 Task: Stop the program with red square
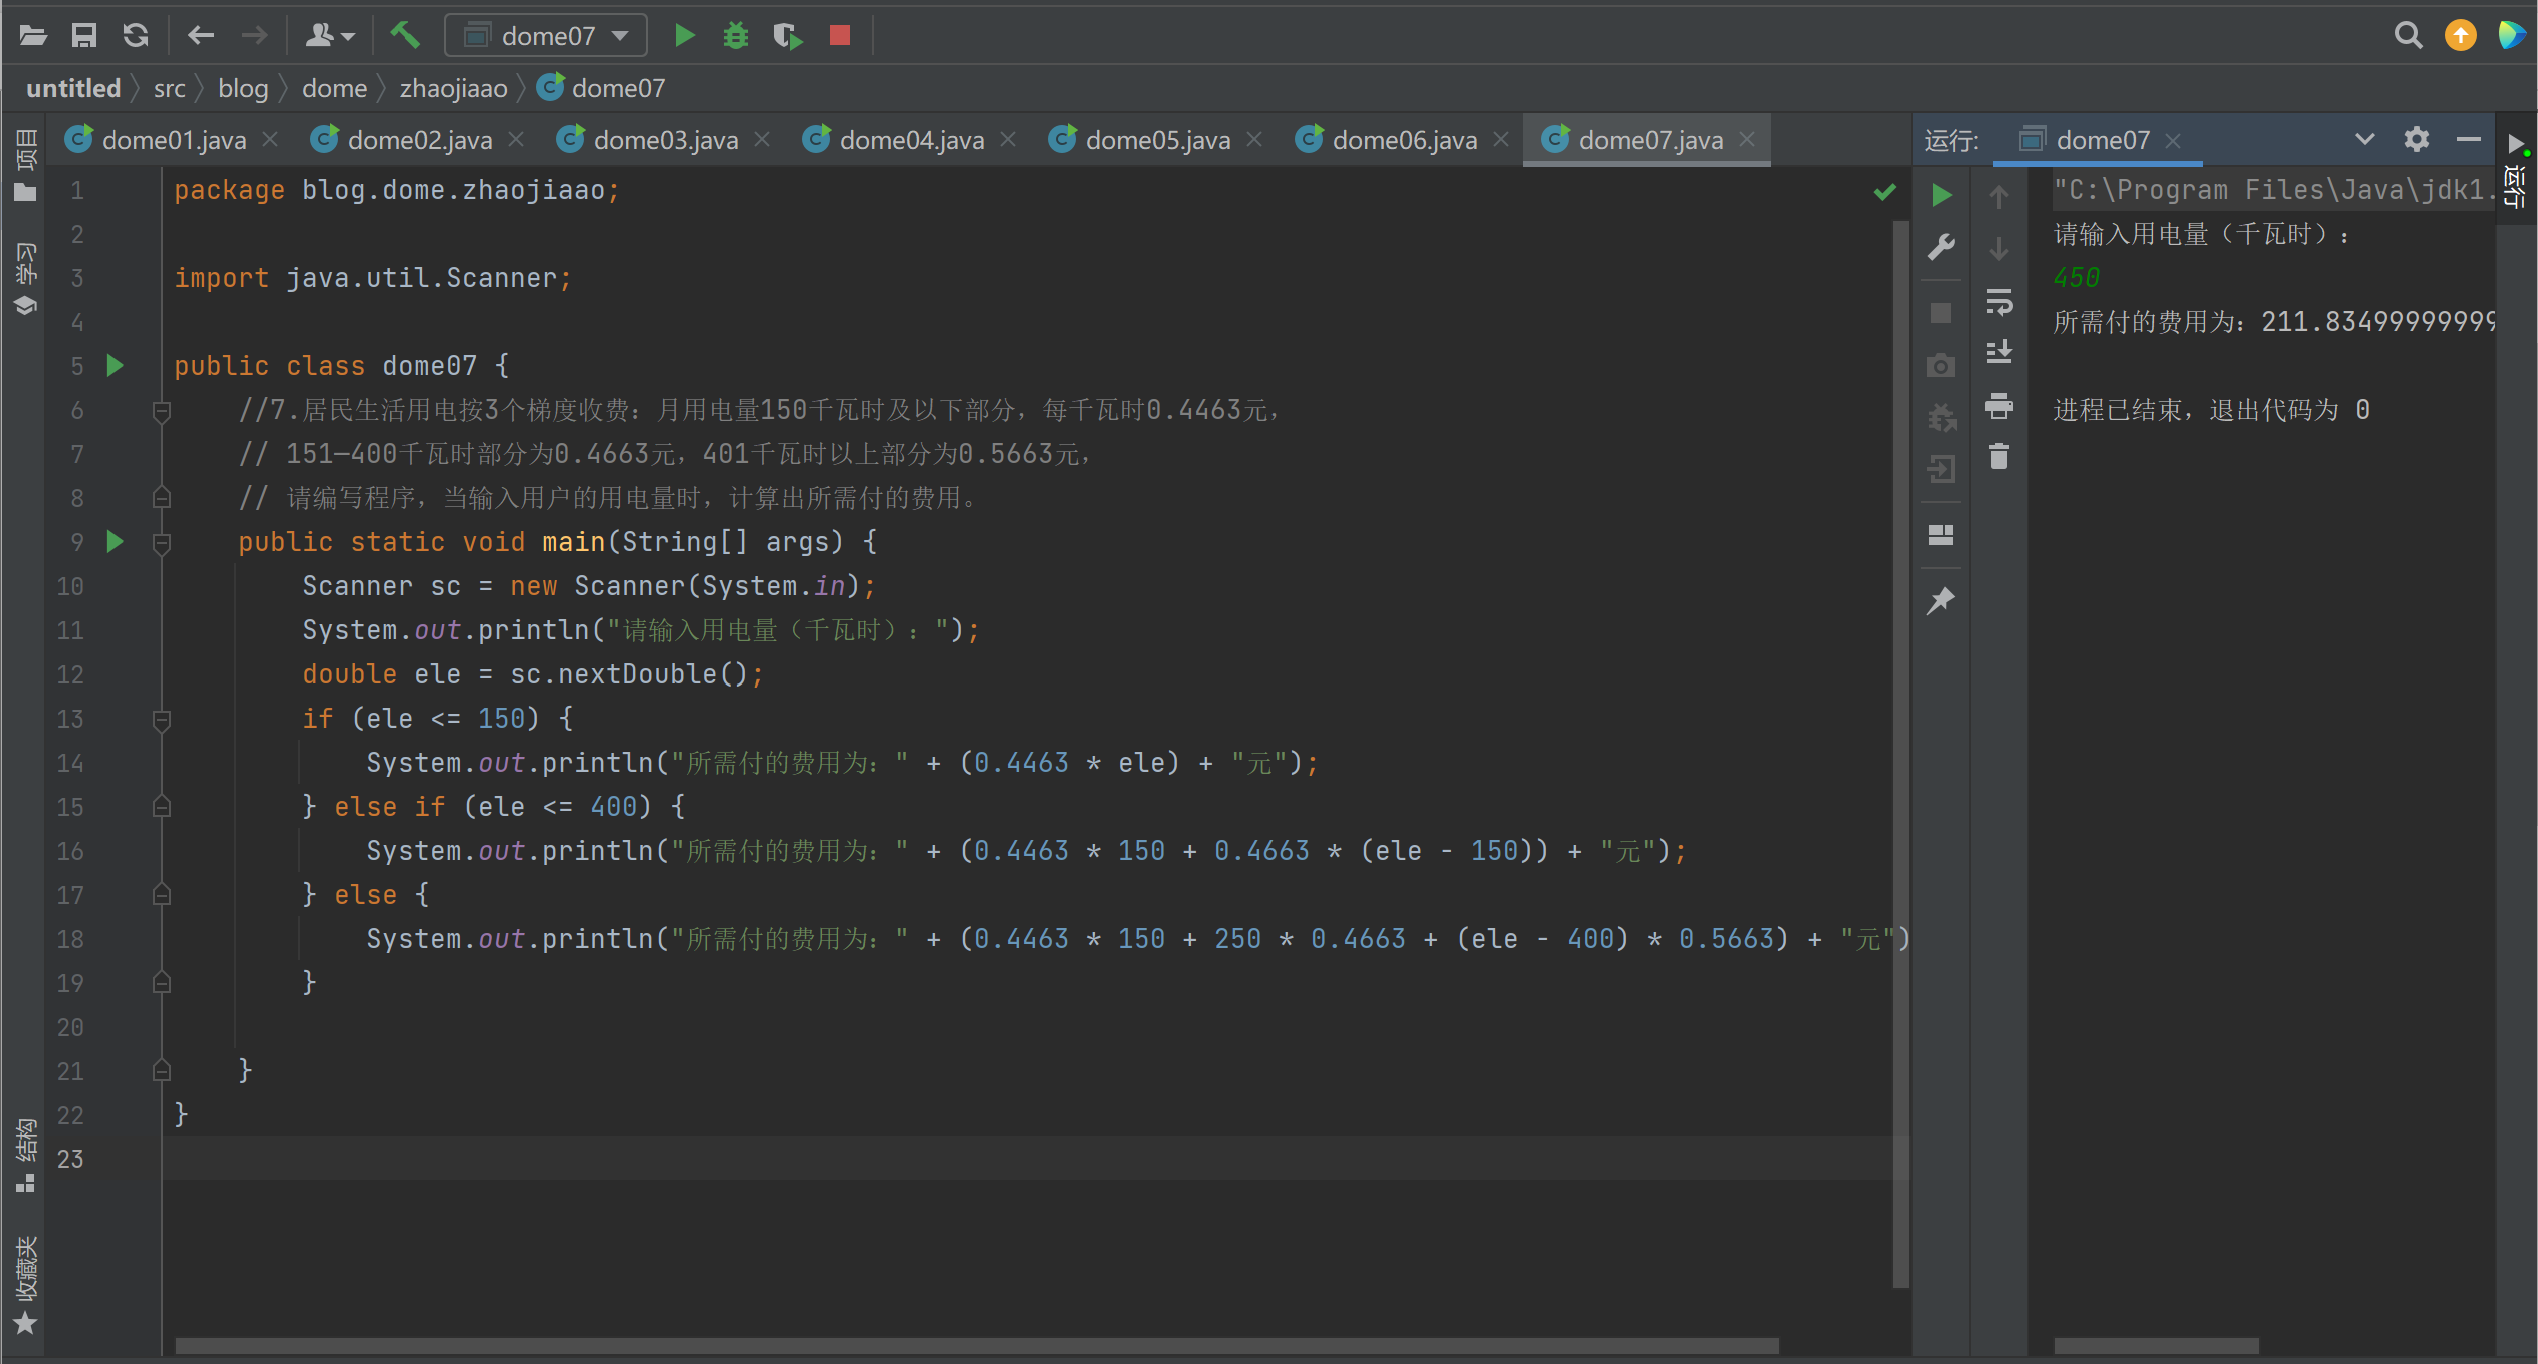pyautogui.click(x=840, y=36)
